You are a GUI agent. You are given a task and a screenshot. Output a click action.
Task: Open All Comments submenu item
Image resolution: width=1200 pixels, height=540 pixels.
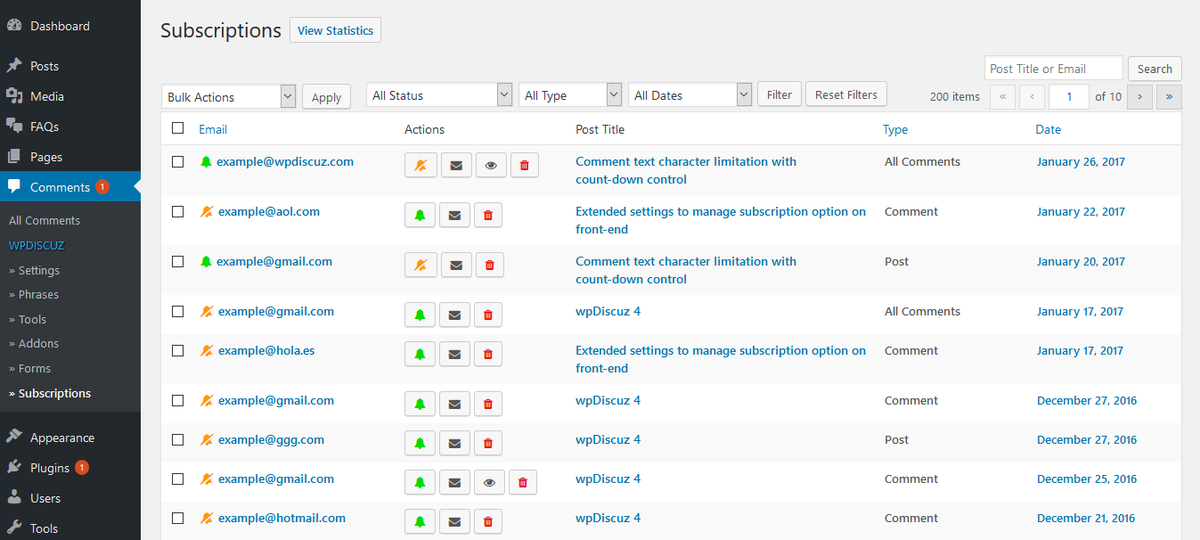click(44, 220)
